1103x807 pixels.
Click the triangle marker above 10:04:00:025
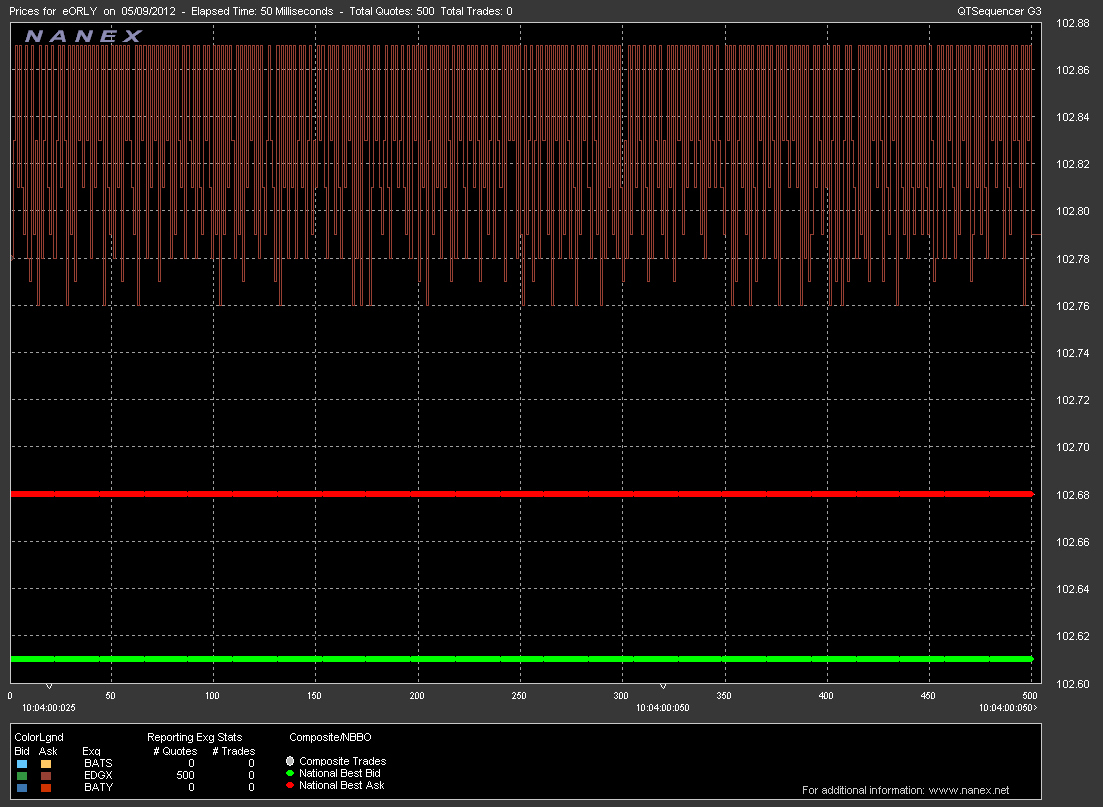pyautogui.click(x=49, y=686)
